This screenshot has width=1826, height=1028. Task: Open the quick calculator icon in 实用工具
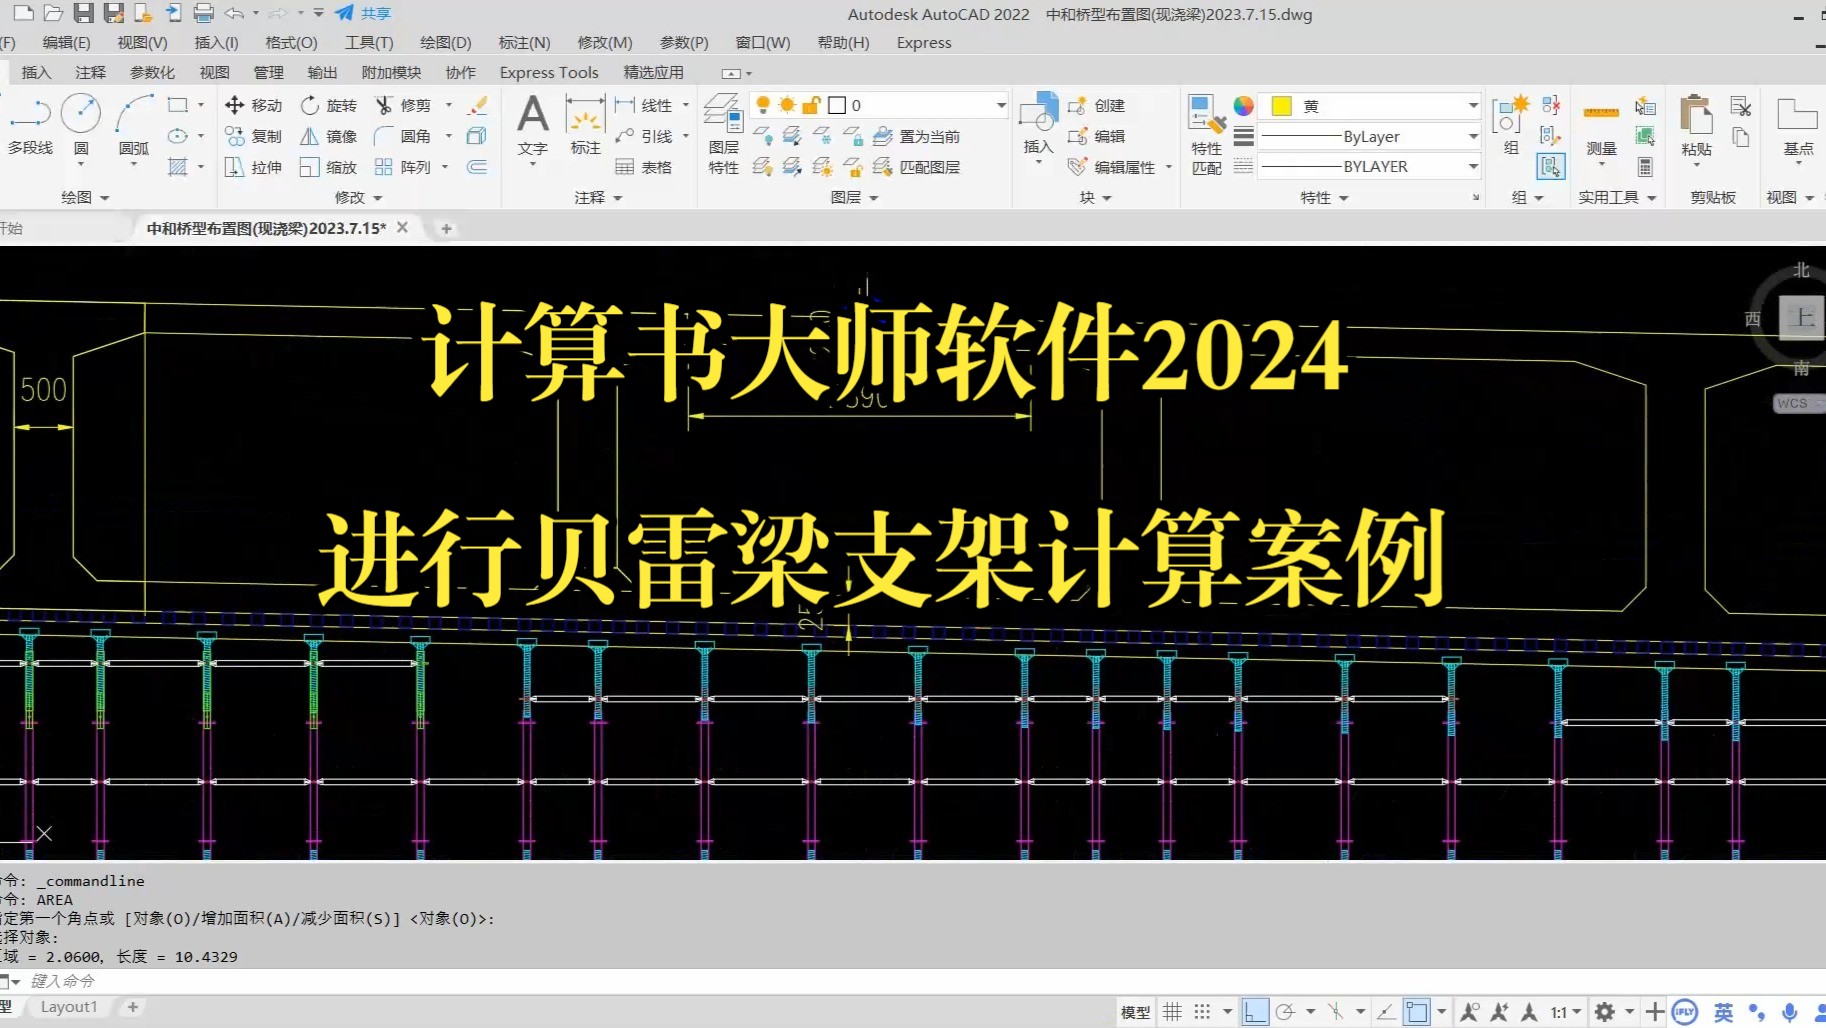[1645, 167]
